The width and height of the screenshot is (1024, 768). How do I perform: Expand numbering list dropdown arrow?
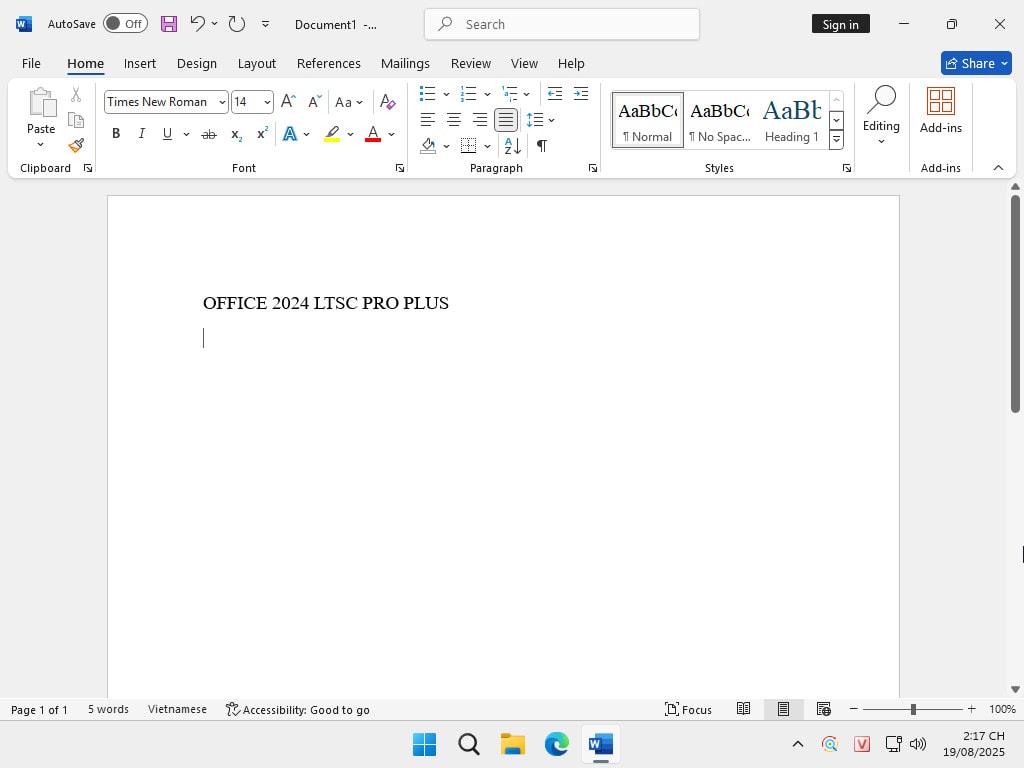point(487,95)
